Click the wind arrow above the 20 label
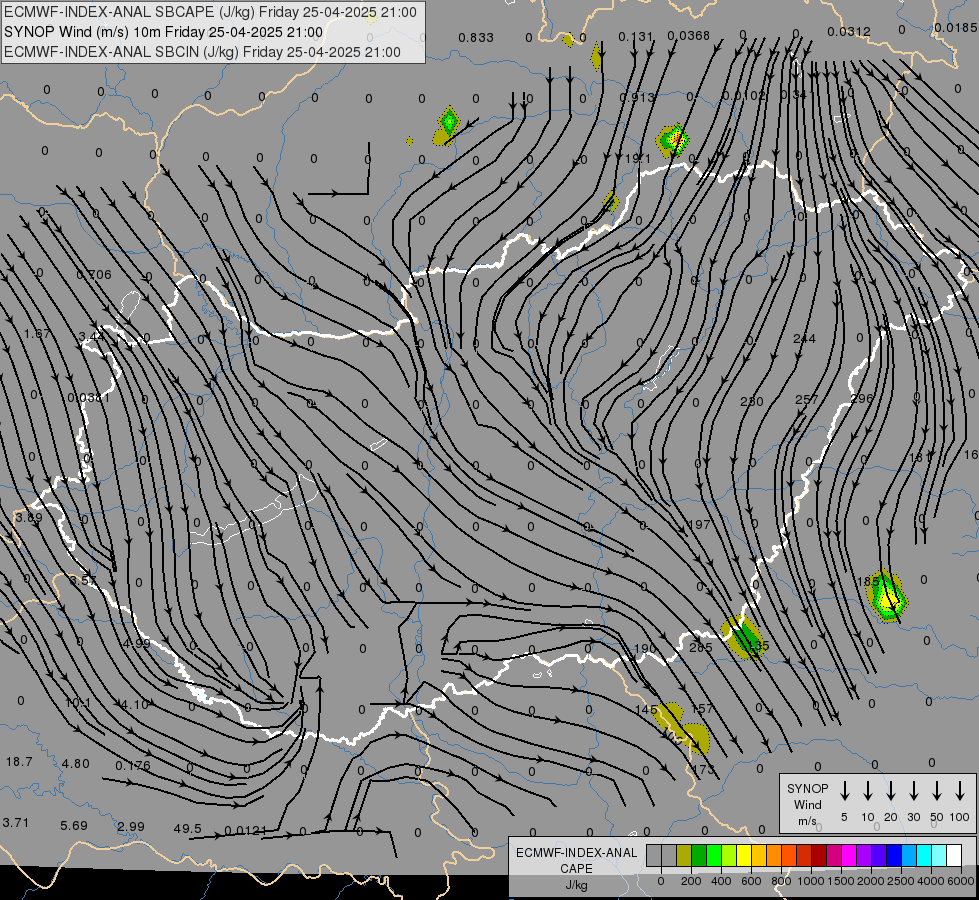Screen dimensions: 979x900 pyautogui.click(x=890, y=791)
